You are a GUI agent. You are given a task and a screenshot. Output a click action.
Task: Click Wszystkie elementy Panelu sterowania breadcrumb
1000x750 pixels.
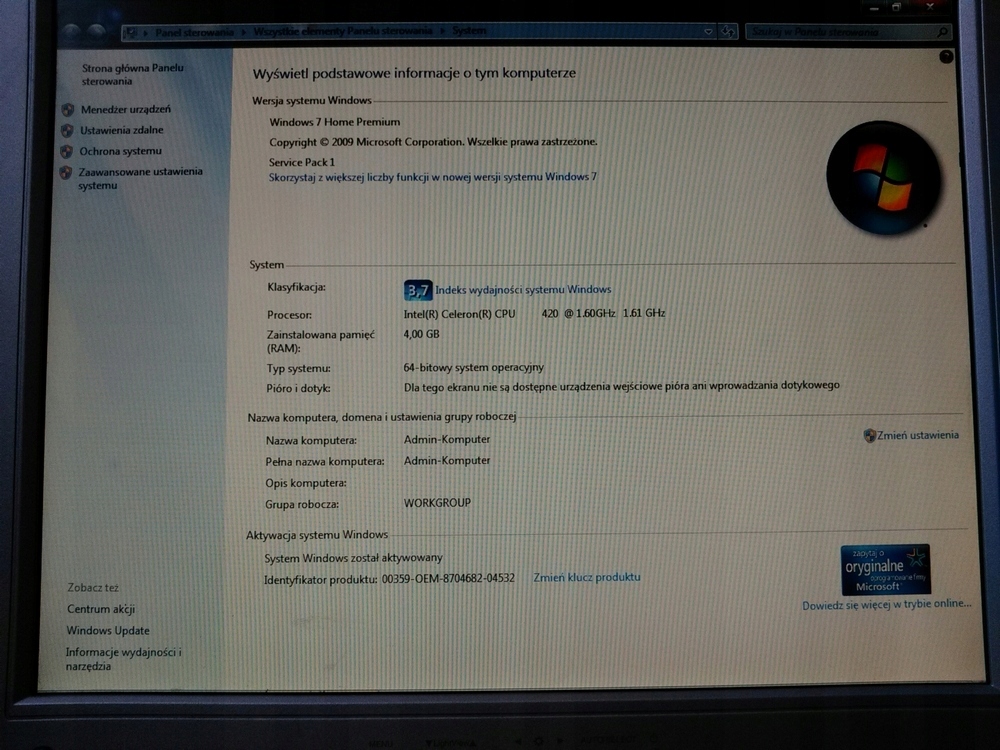coord(342,31)
